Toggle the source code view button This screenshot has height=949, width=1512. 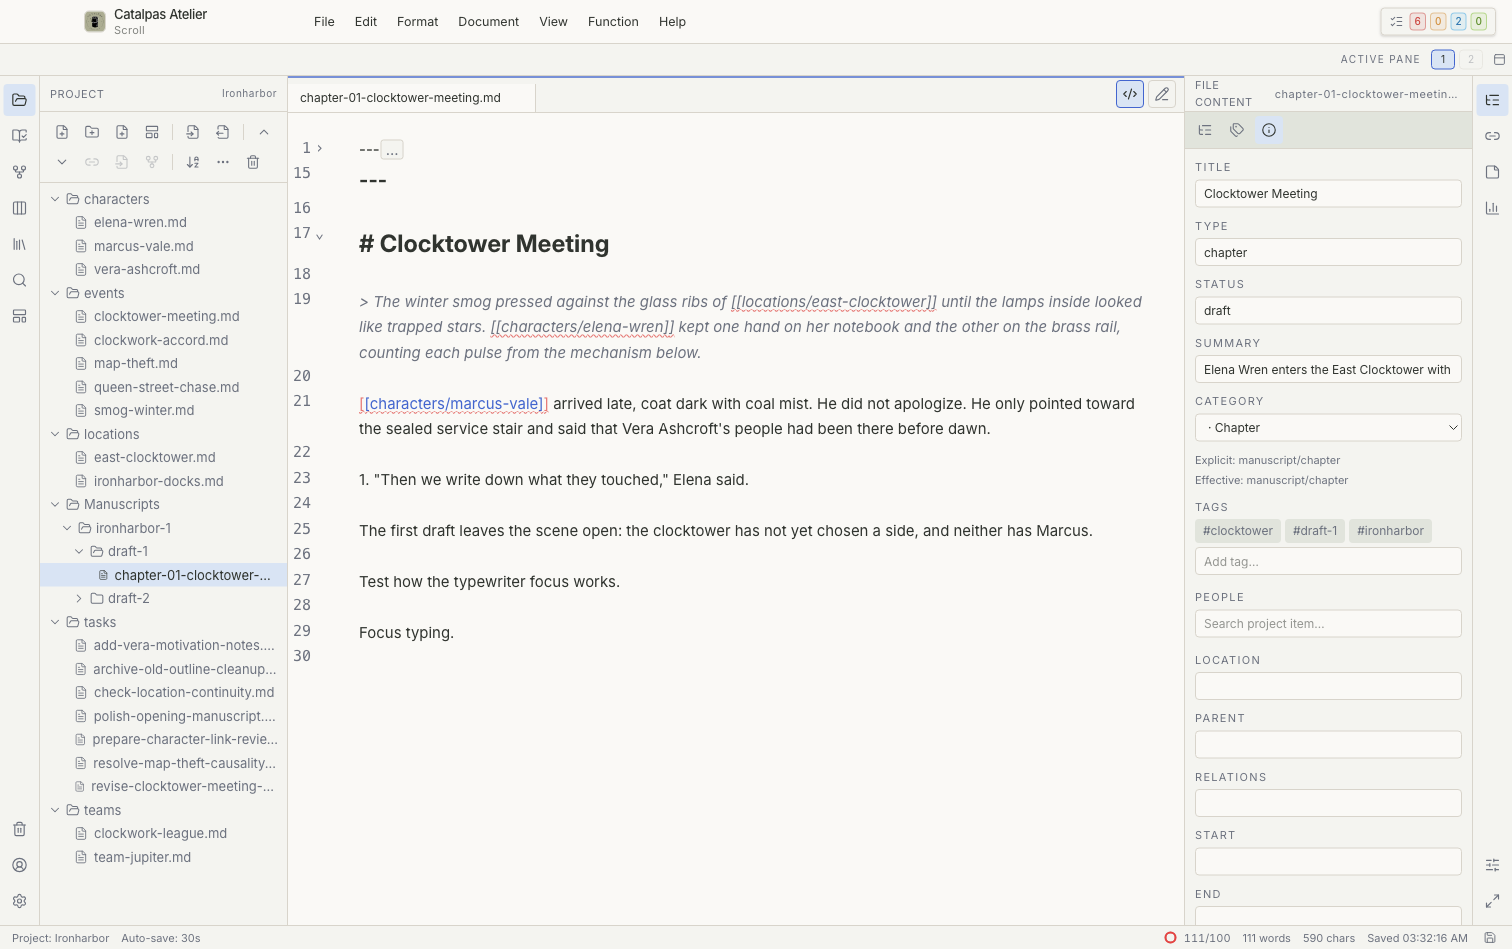1130,94
